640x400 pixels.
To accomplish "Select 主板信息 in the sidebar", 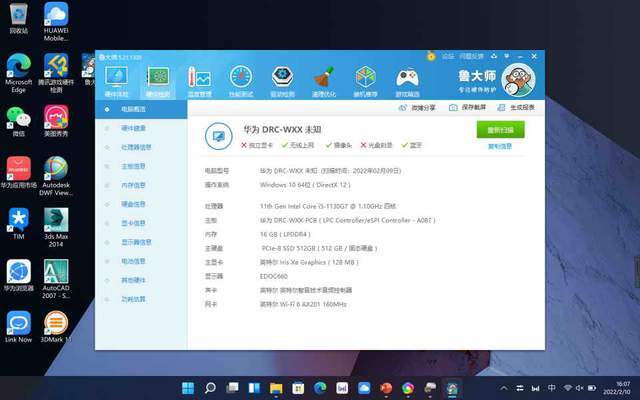I will click(x=141, y=166).
